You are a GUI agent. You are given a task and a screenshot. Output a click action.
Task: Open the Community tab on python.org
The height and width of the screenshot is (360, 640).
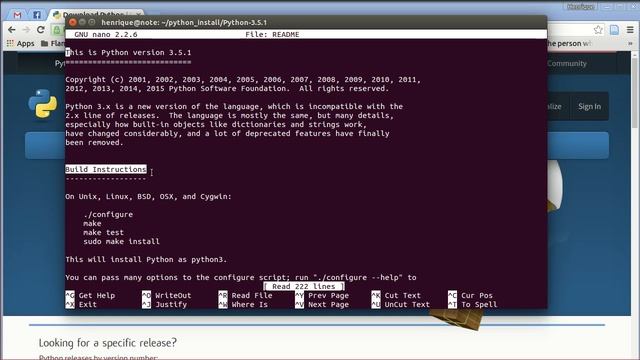(567, 63)
